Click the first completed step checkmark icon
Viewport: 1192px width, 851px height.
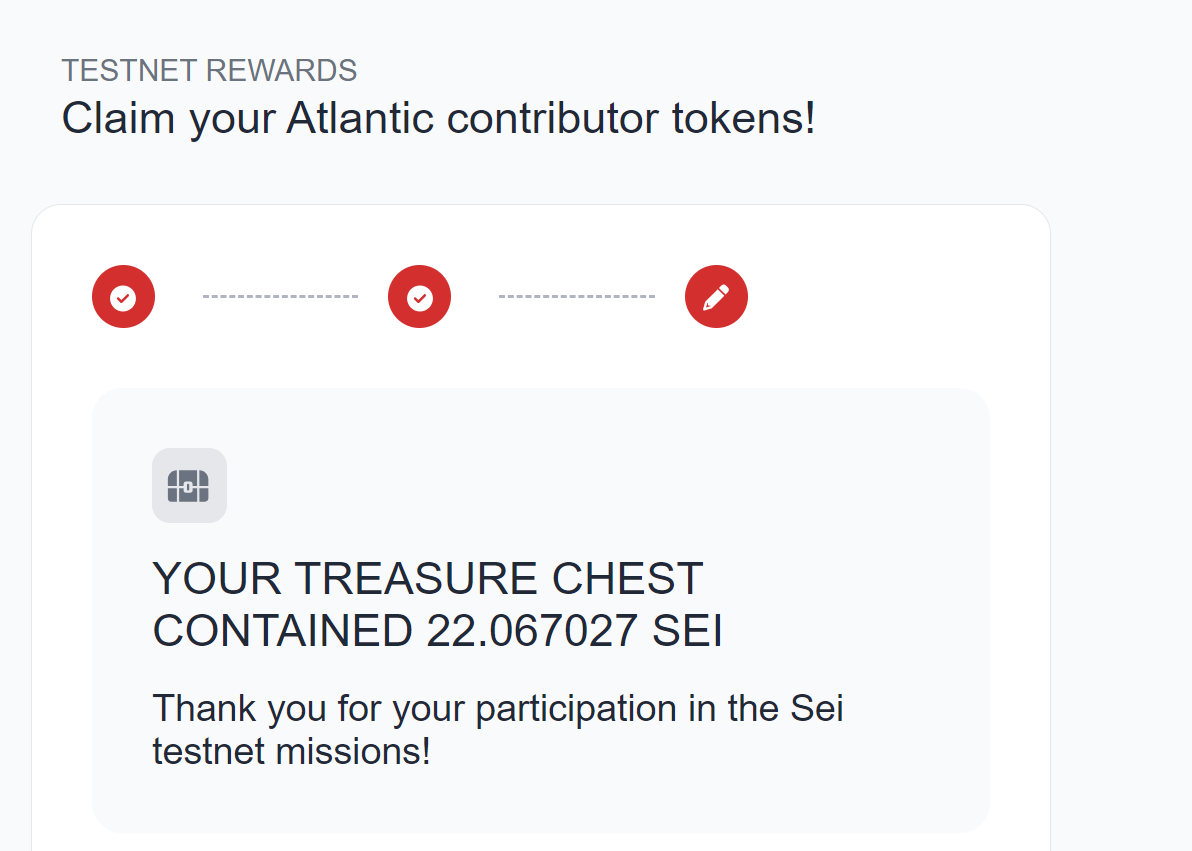tap(123, 297)
